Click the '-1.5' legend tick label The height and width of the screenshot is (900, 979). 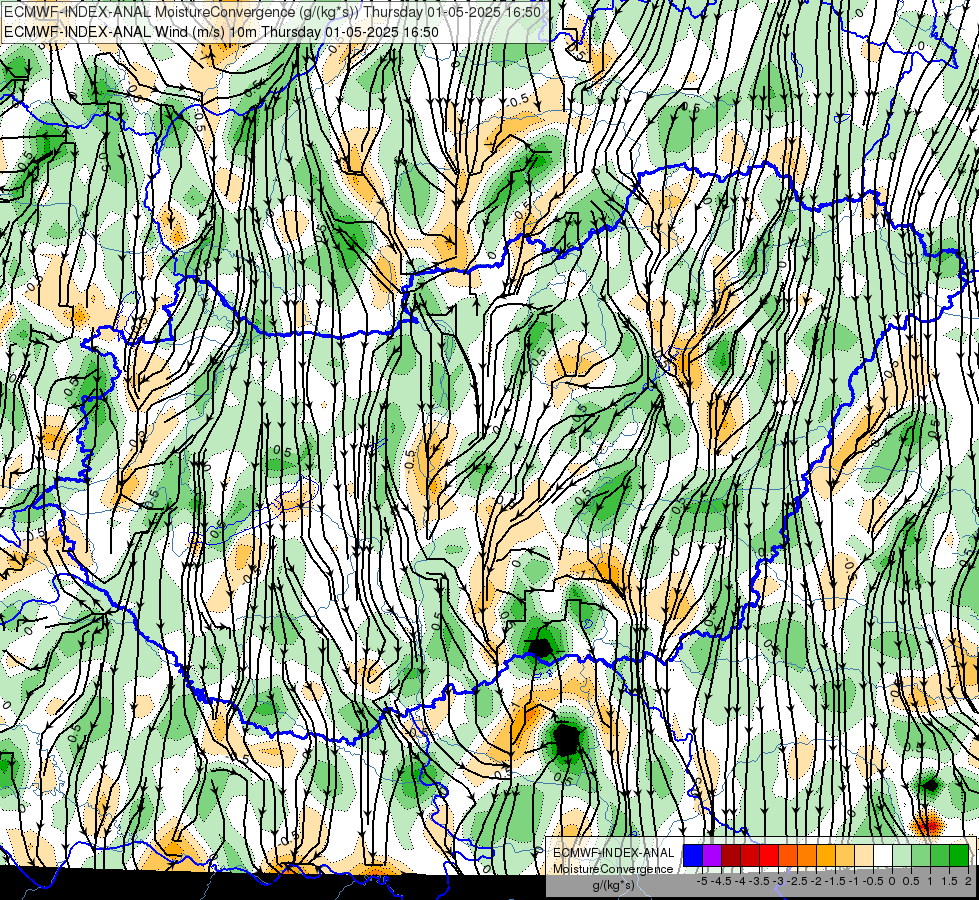(x=835, y=881)
